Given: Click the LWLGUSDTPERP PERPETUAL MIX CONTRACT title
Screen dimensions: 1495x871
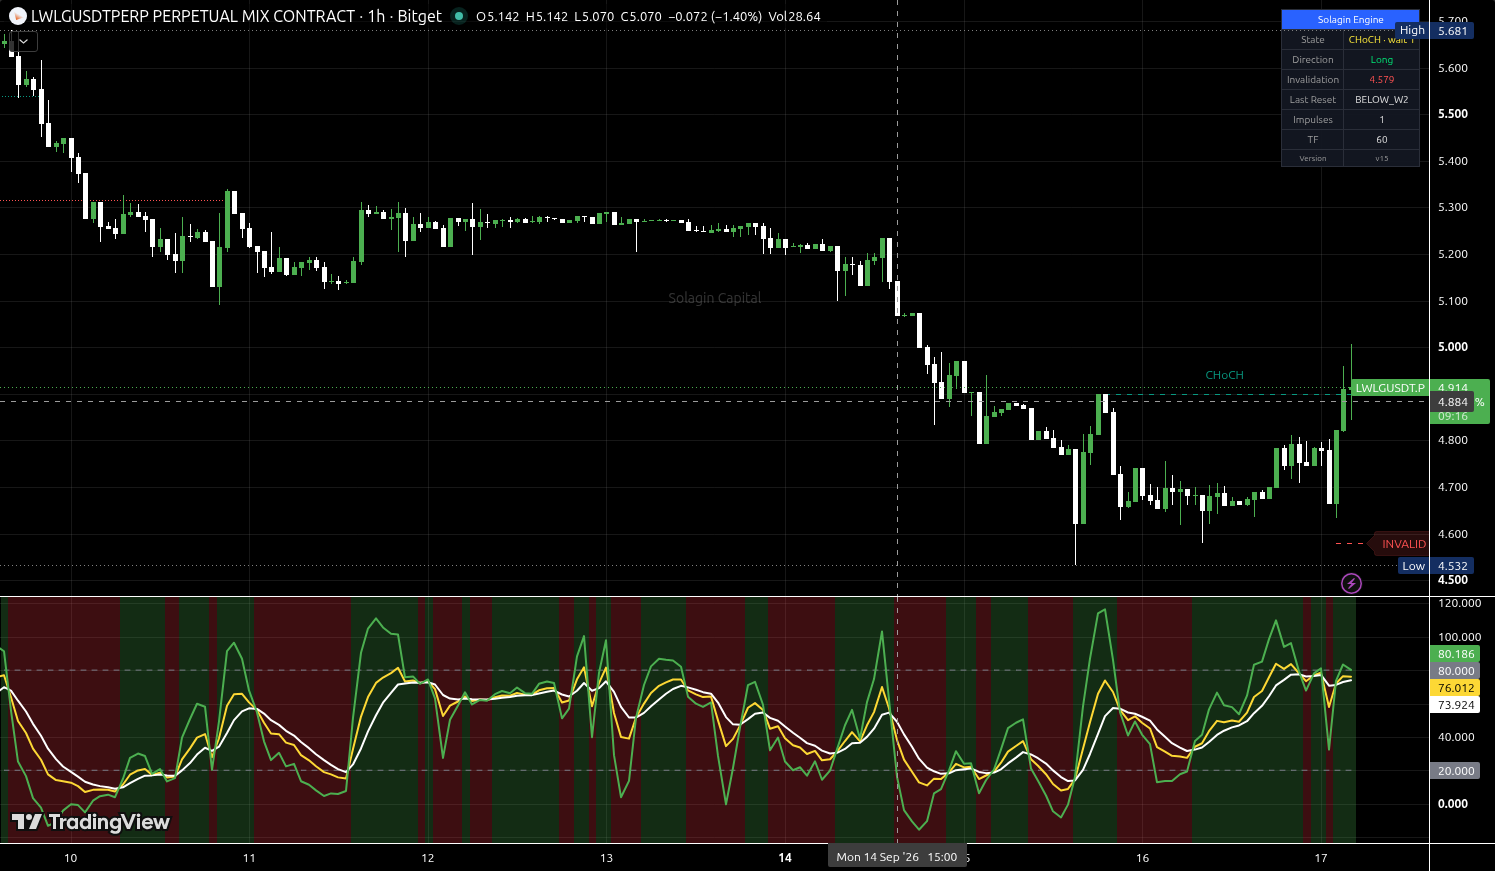Looking at the screenshot, I should pyautogui.click(x=193, y=16).
